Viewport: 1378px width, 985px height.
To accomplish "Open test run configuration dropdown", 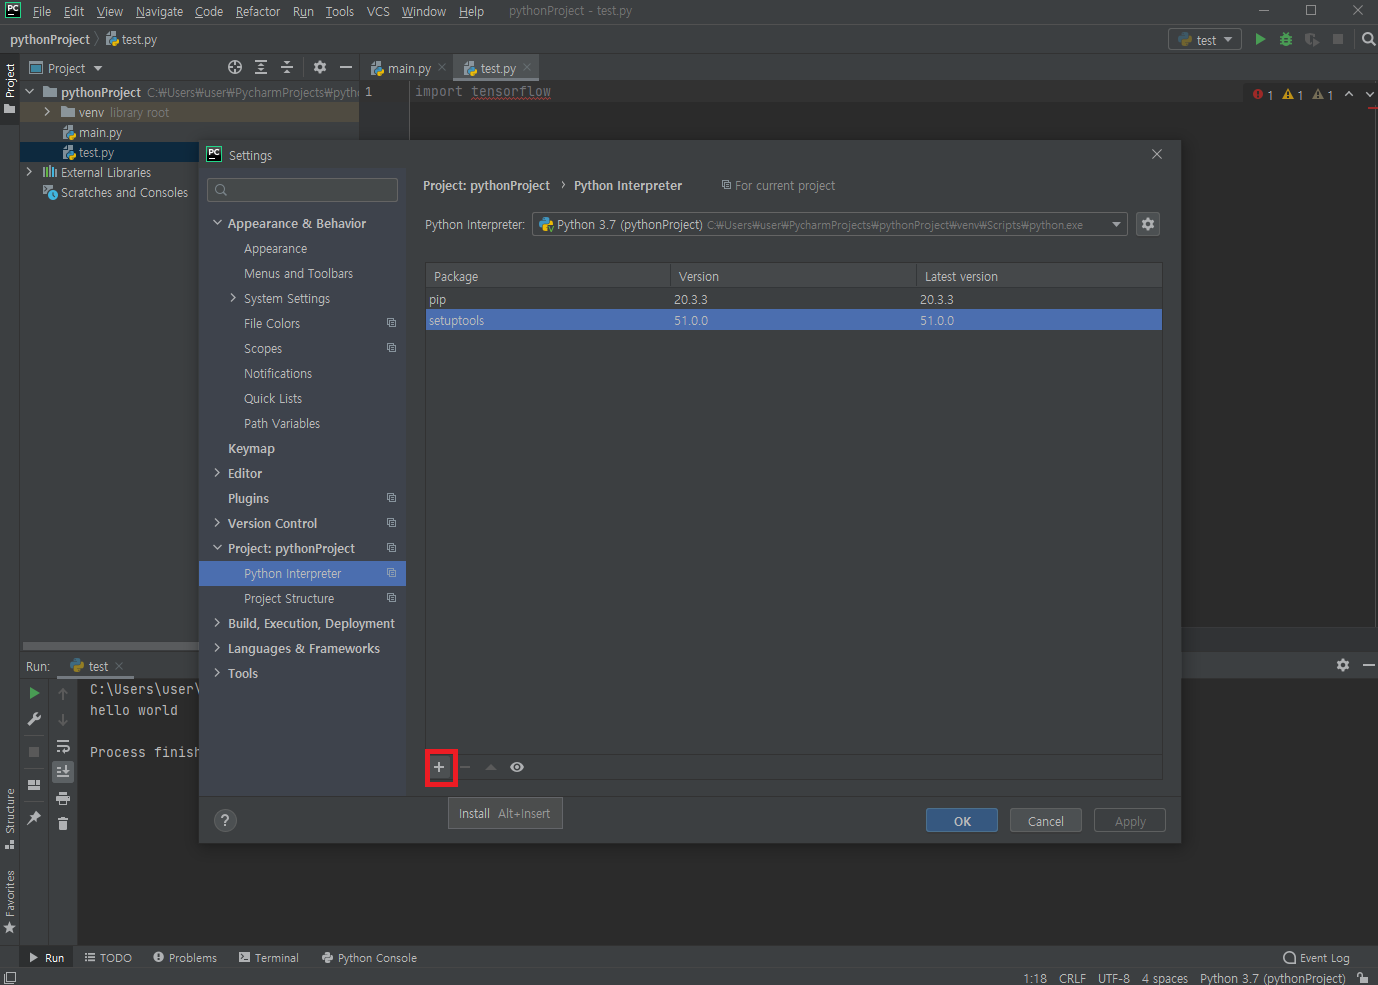I will point(1205,39).
